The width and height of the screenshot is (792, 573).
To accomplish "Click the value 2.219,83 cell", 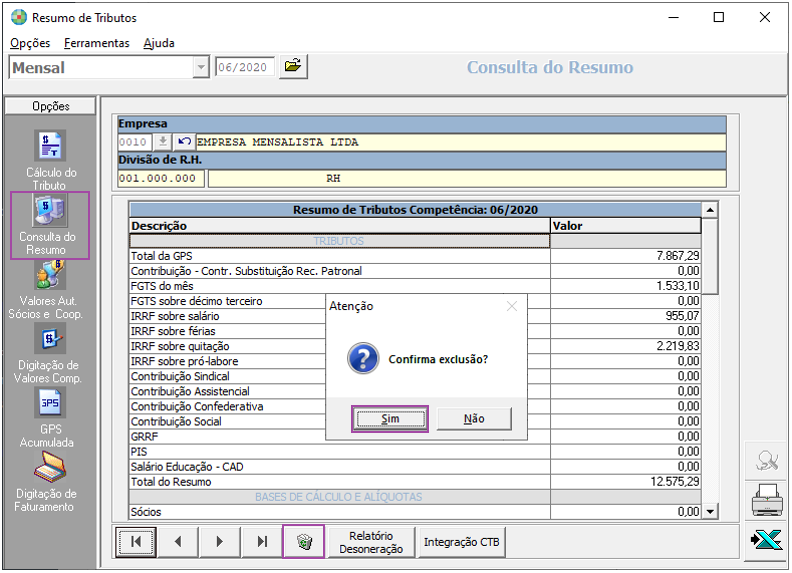I will [626, 346].
